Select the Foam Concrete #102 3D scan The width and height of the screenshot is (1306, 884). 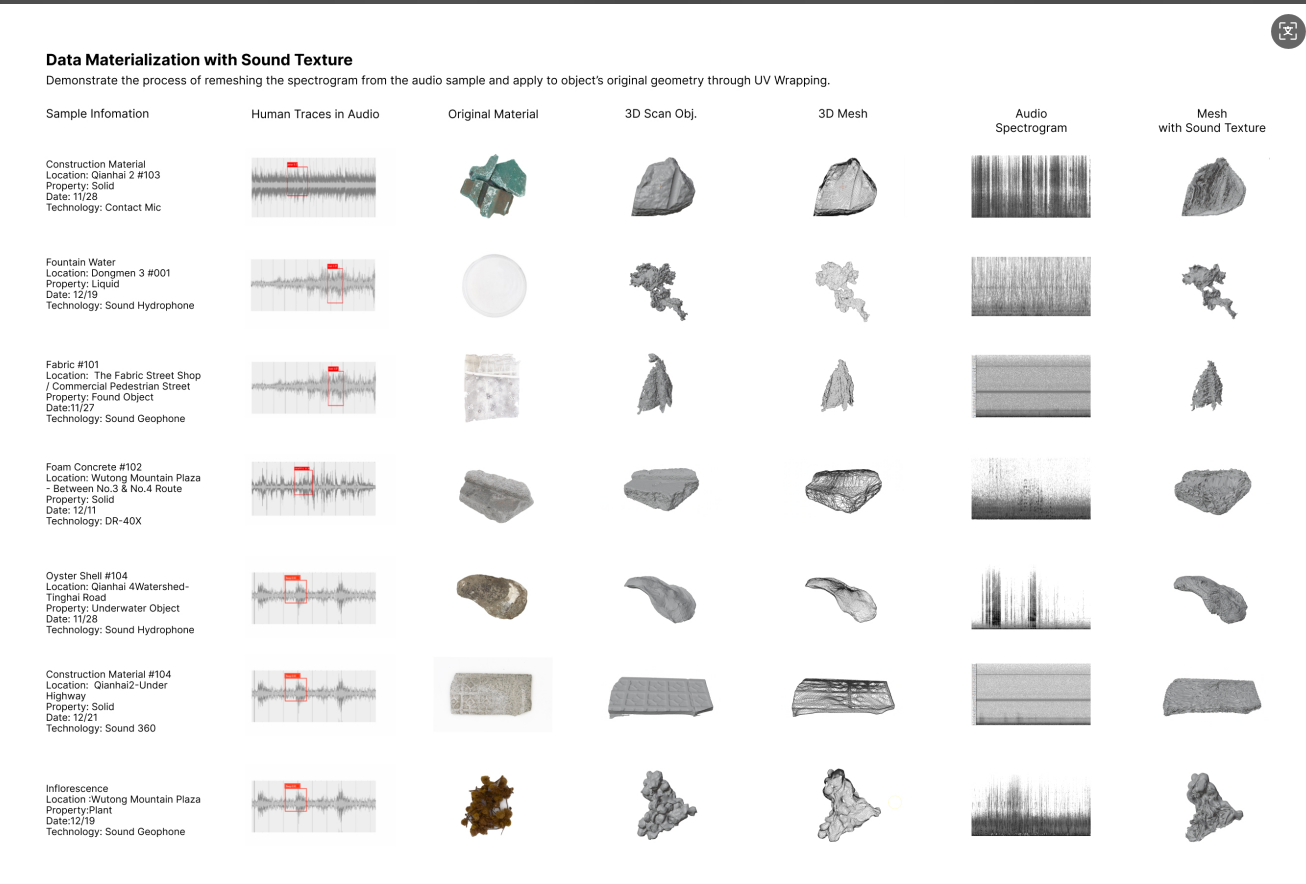(663, 490)
